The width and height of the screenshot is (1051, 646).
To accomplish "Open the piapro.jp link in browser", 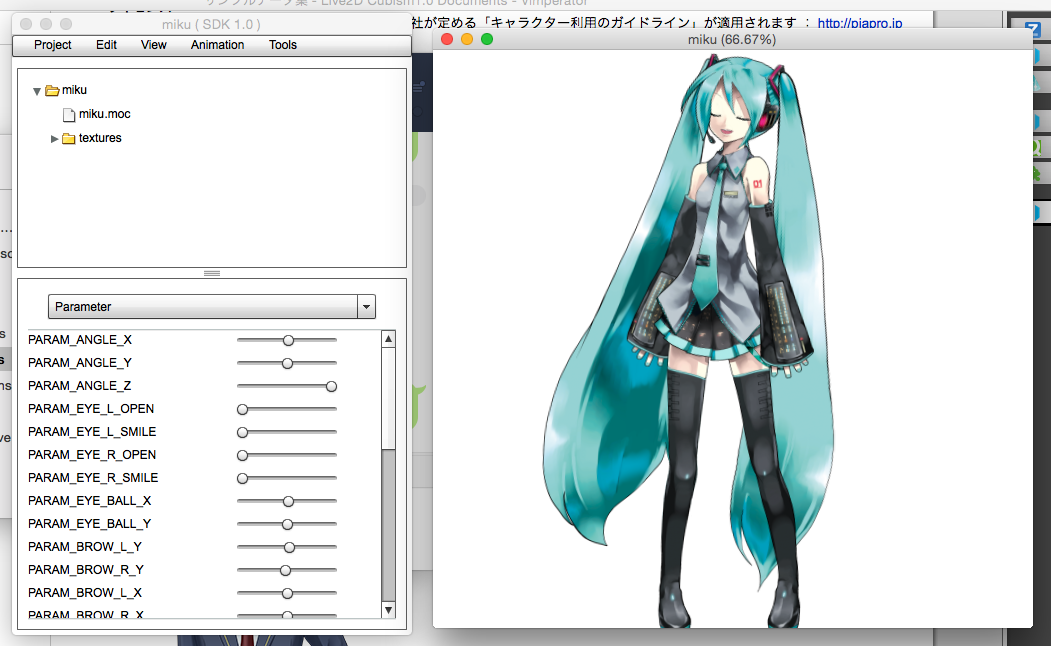I will pos(859,23).
